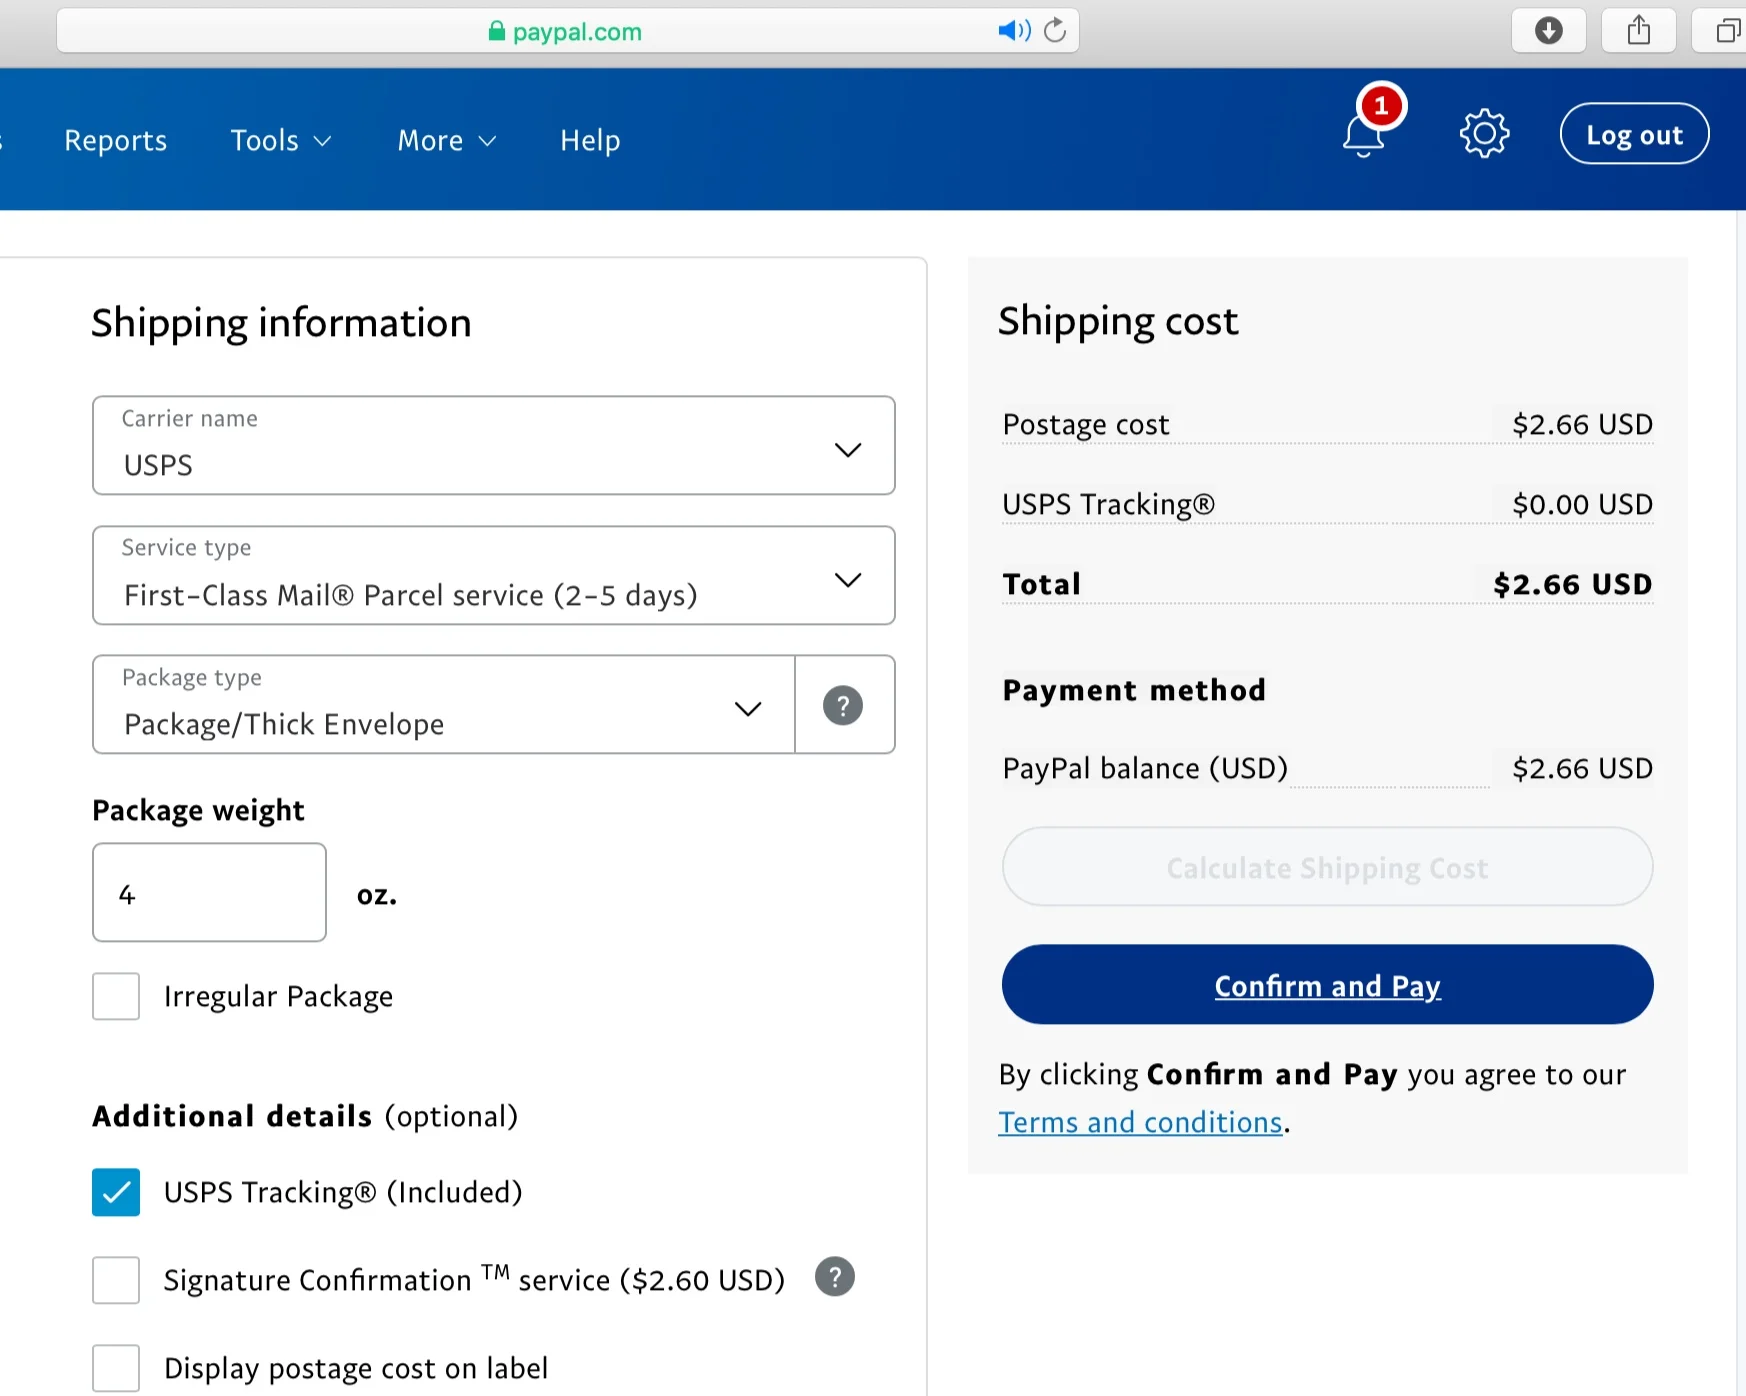1746x1396 pixels.
Task: Expand the More menu
Action: pos(447,140)
